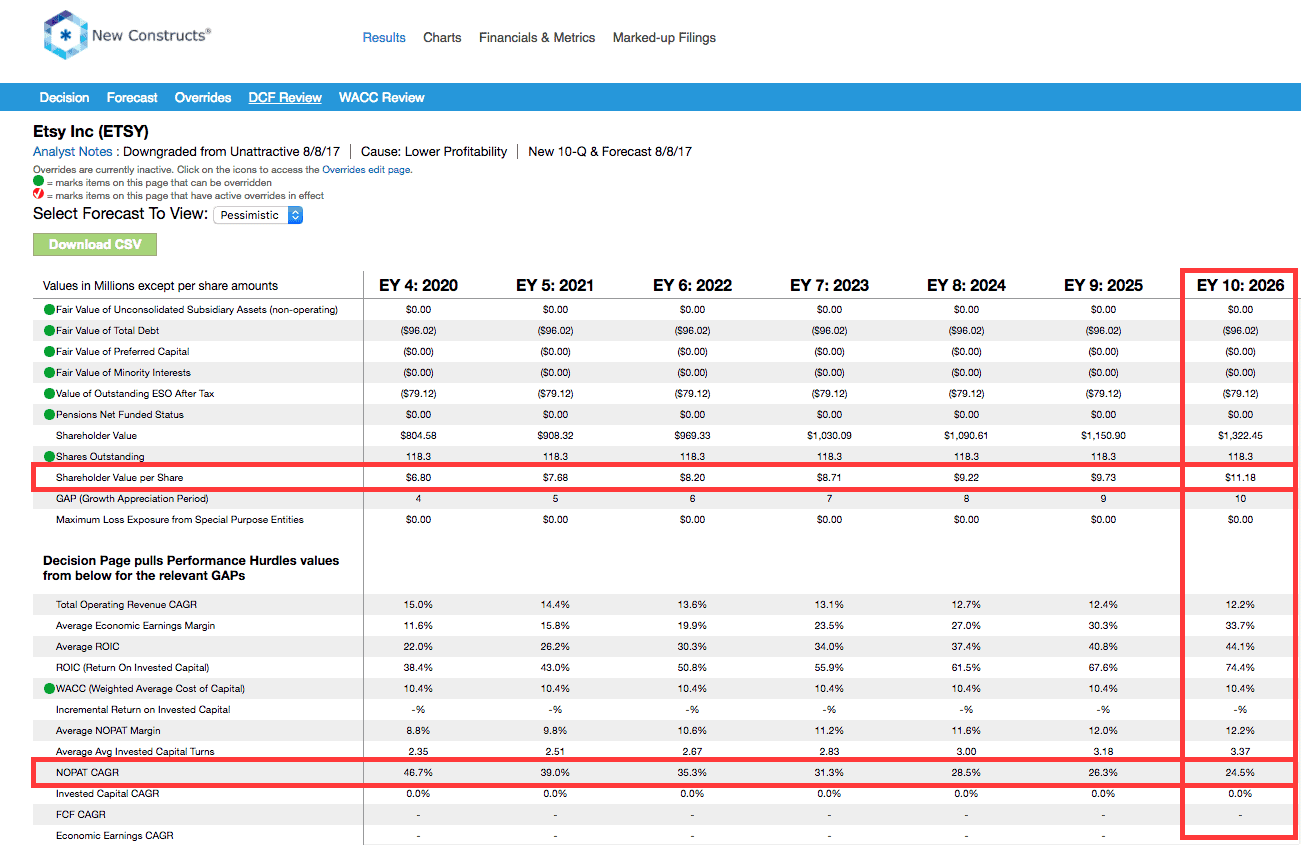Image resolution: width=1301 pixels, height=845 pixels.
Task: Go to the Forecast page
Action: click(132, 97)
